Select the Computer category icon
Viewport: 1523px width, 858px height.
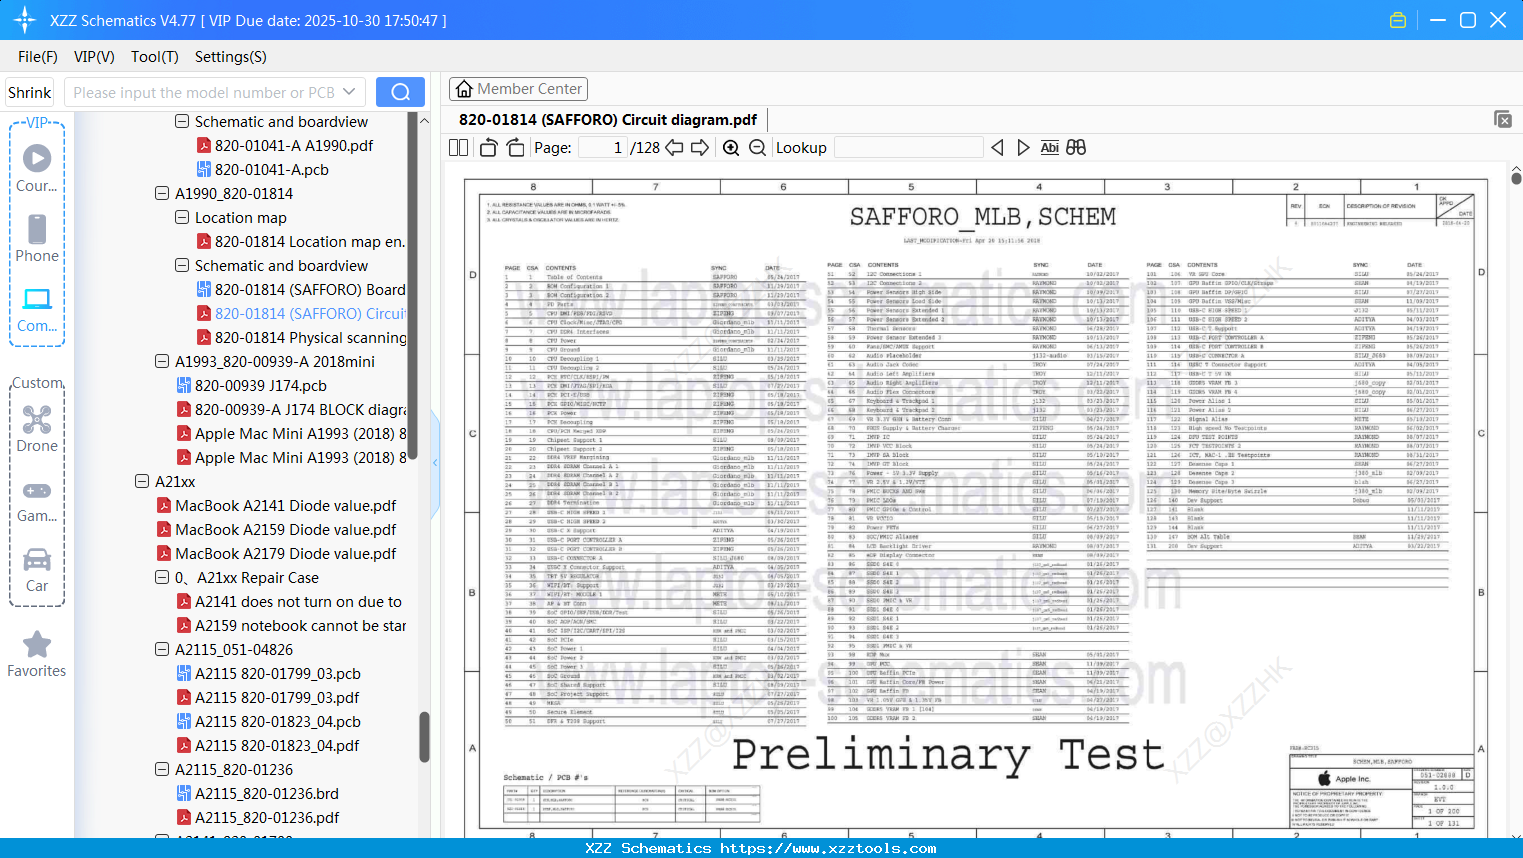37,309
